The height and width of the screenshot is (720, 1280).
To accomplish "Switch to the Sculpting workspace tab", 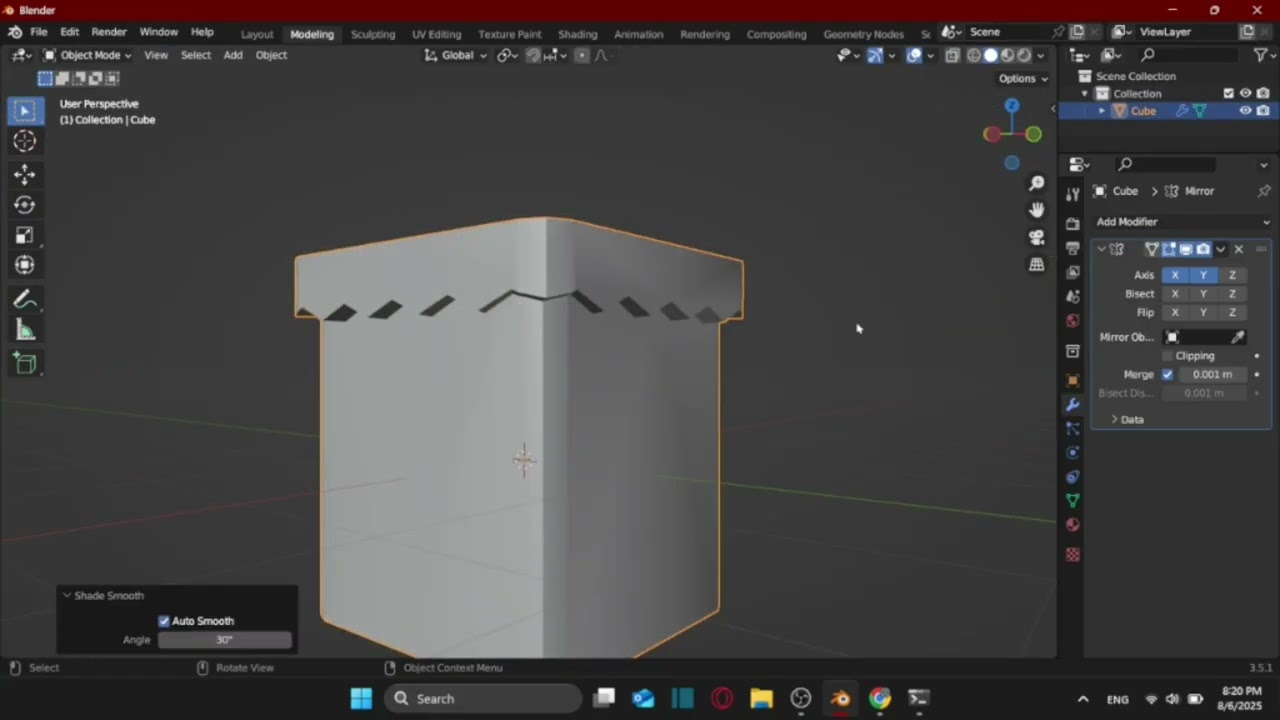I will tap(372, 34).
